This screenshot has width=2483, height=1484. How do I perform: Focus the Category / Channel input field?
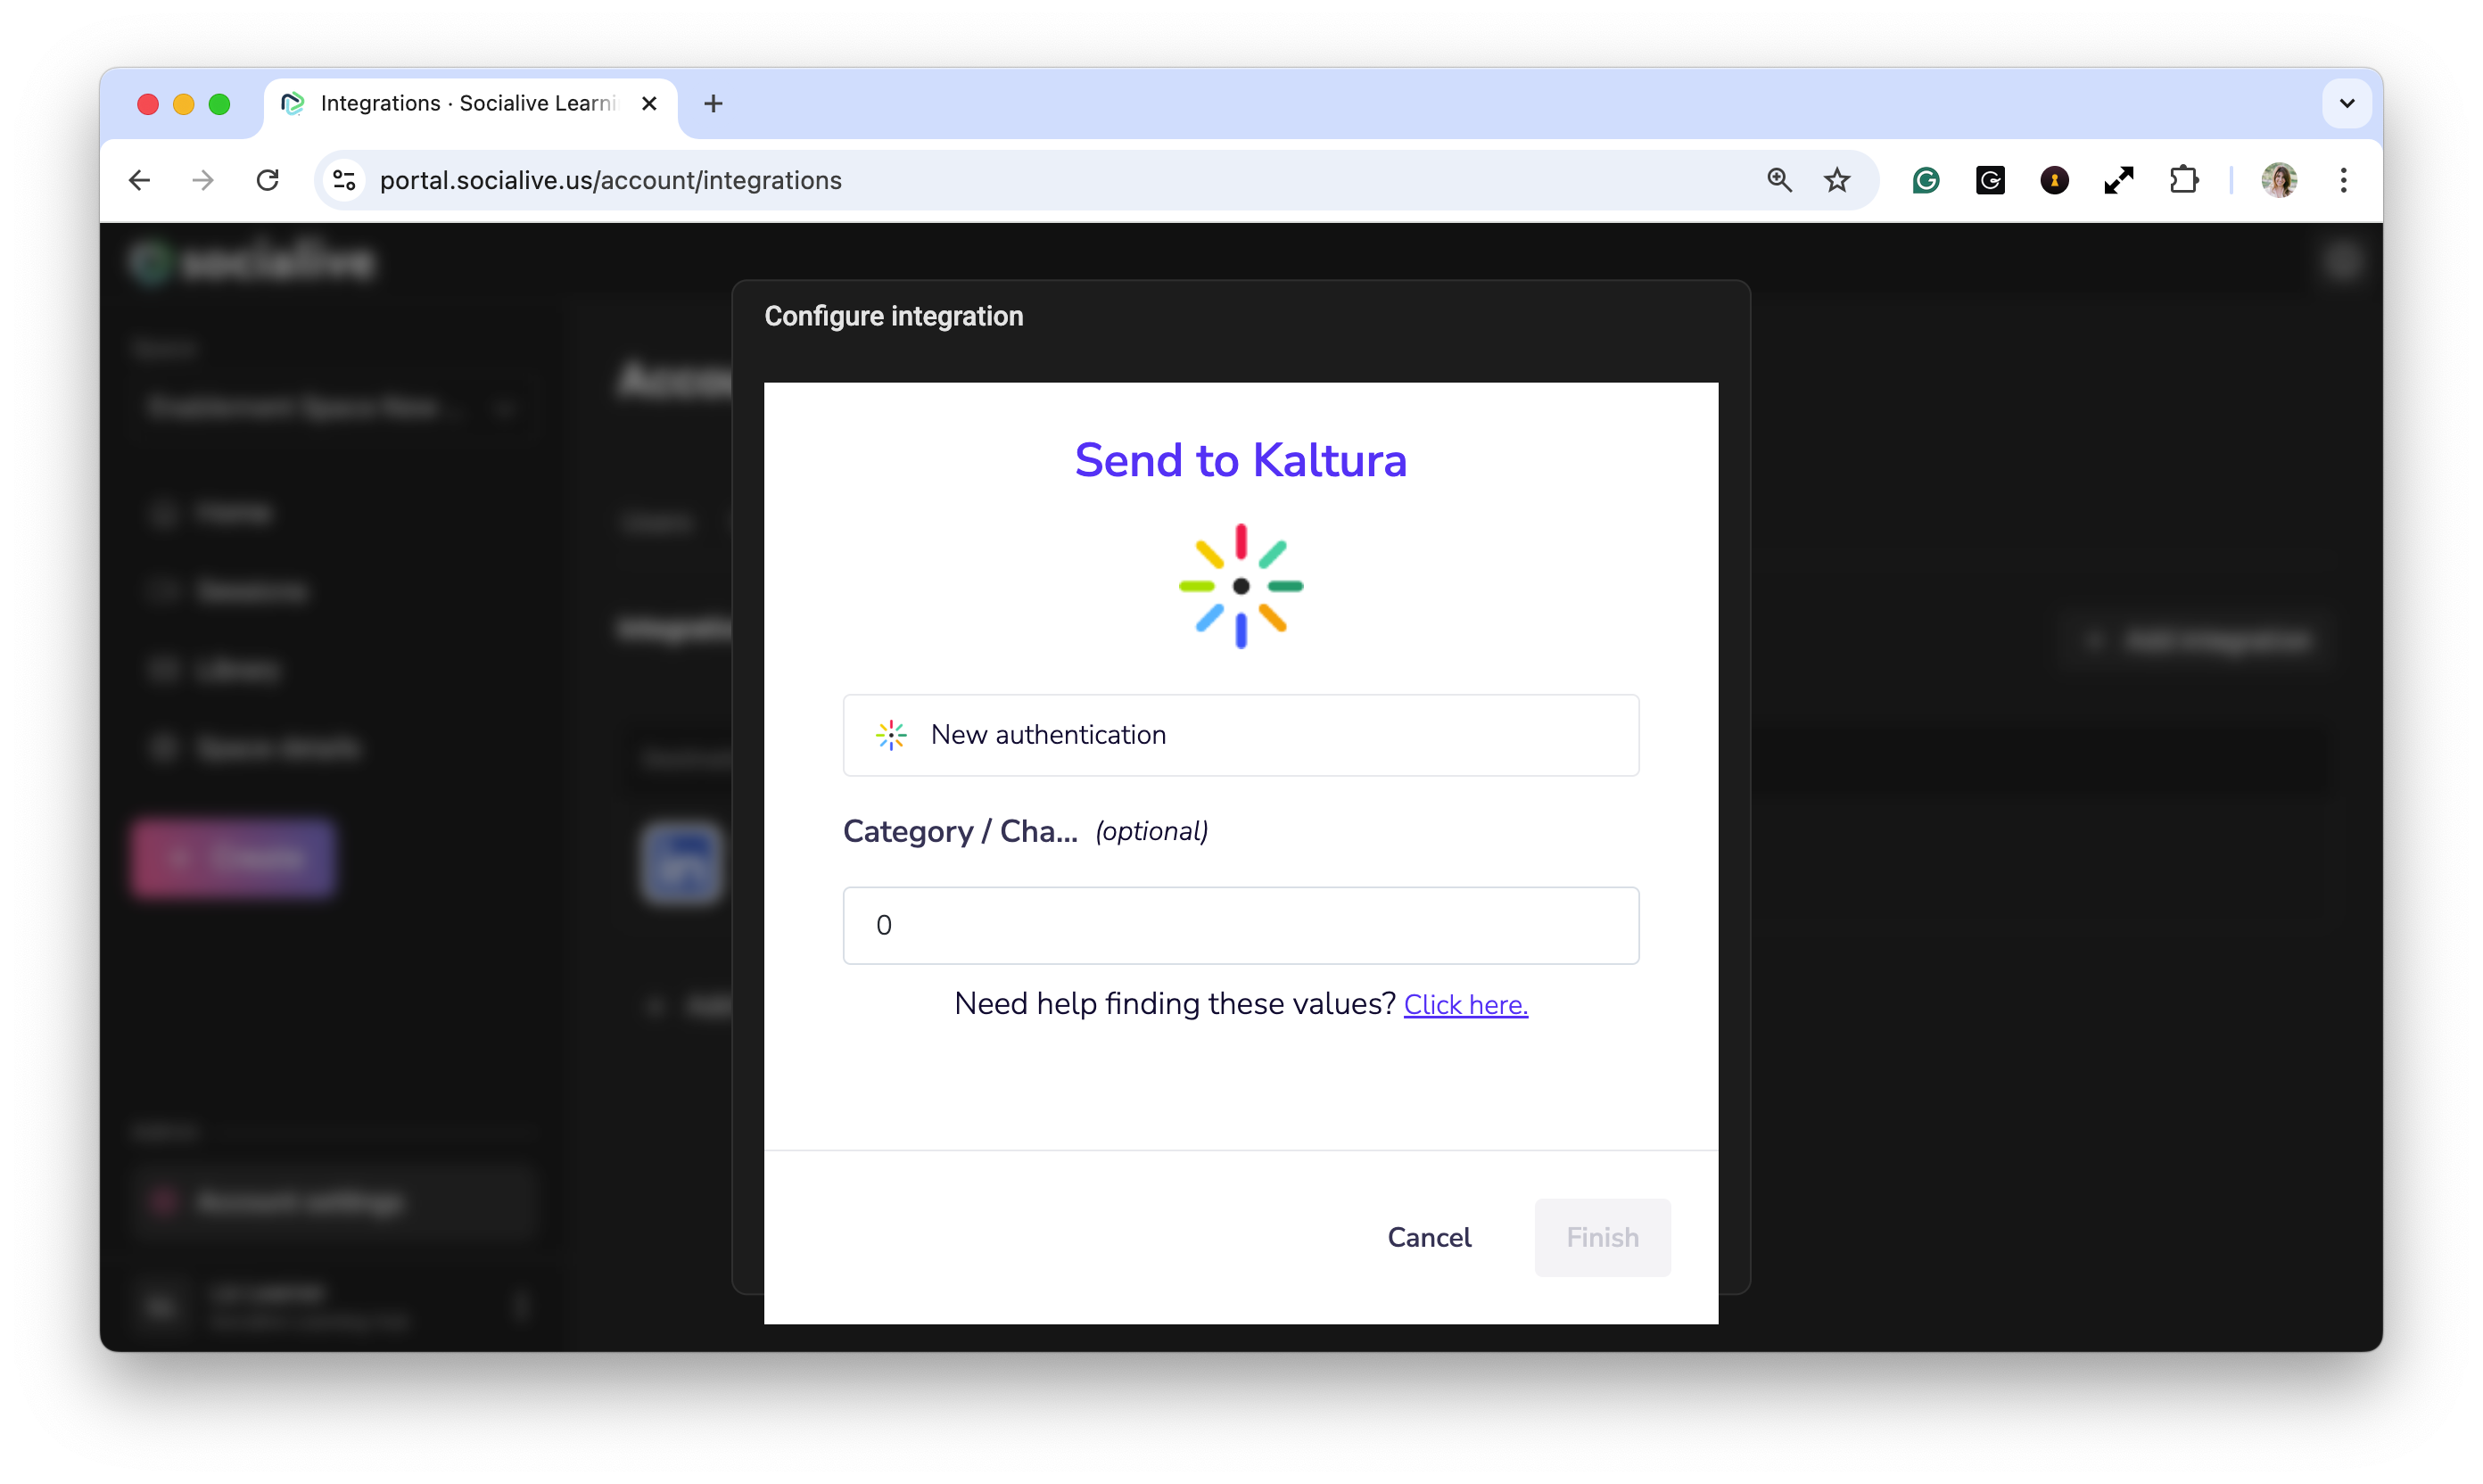pos(1240,925)
